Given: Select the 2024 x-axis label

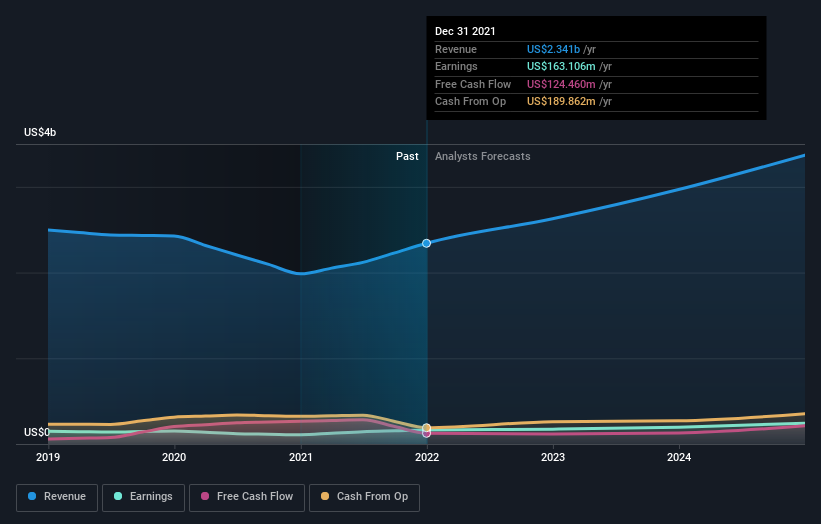Looking at the screenshot, I should [679, 457].
